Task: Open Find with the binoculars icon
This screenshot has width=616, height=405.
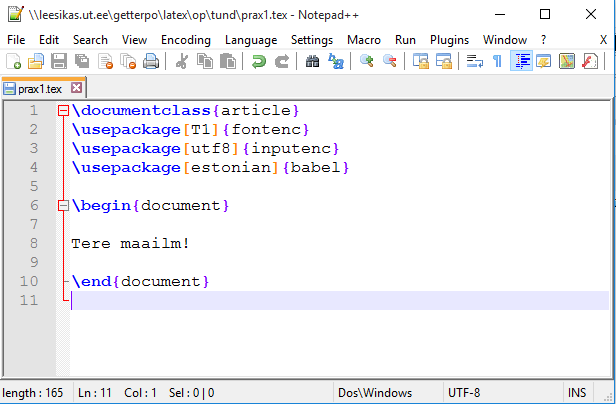Action: pos(313,62)
